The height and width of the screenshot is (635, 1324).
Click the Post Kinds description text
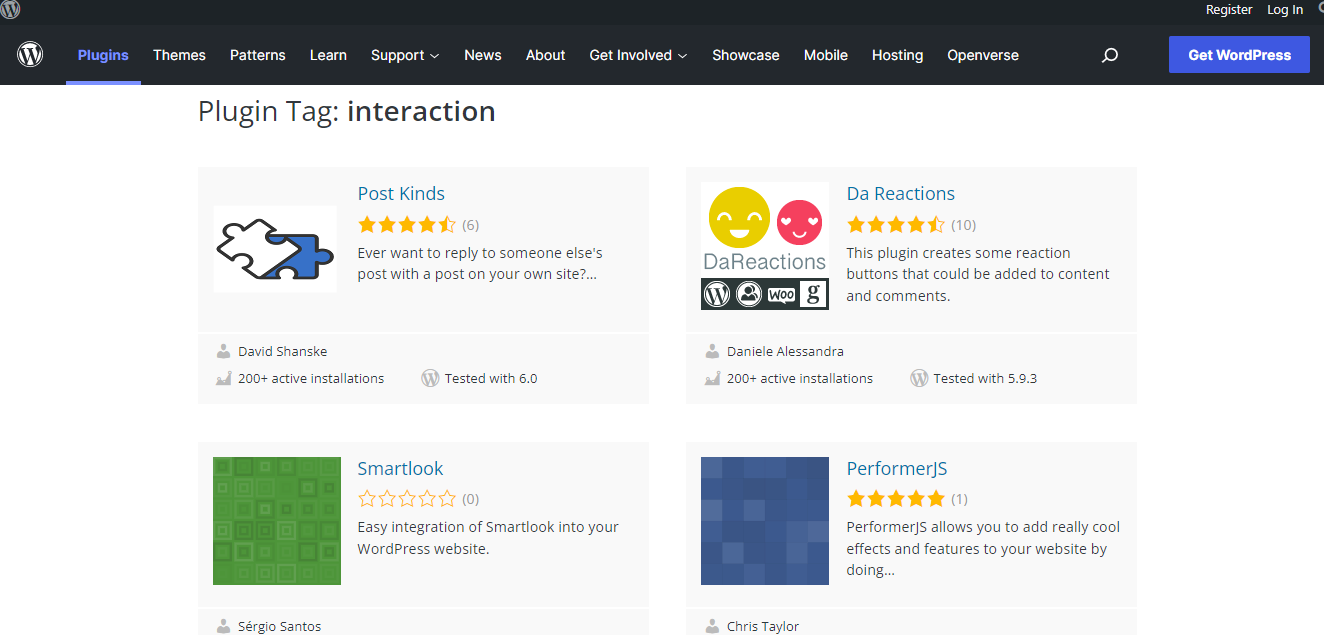point(480,263)
